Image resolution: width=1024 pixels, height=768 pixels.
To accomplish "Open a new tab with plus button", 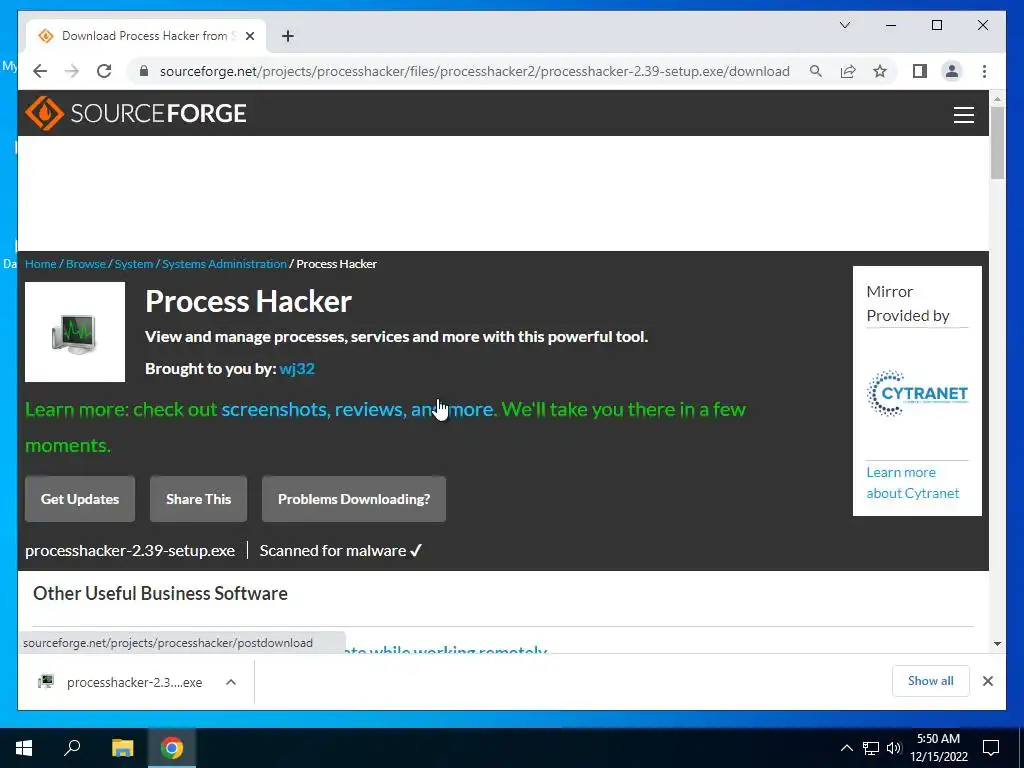I will coord(288,36).
